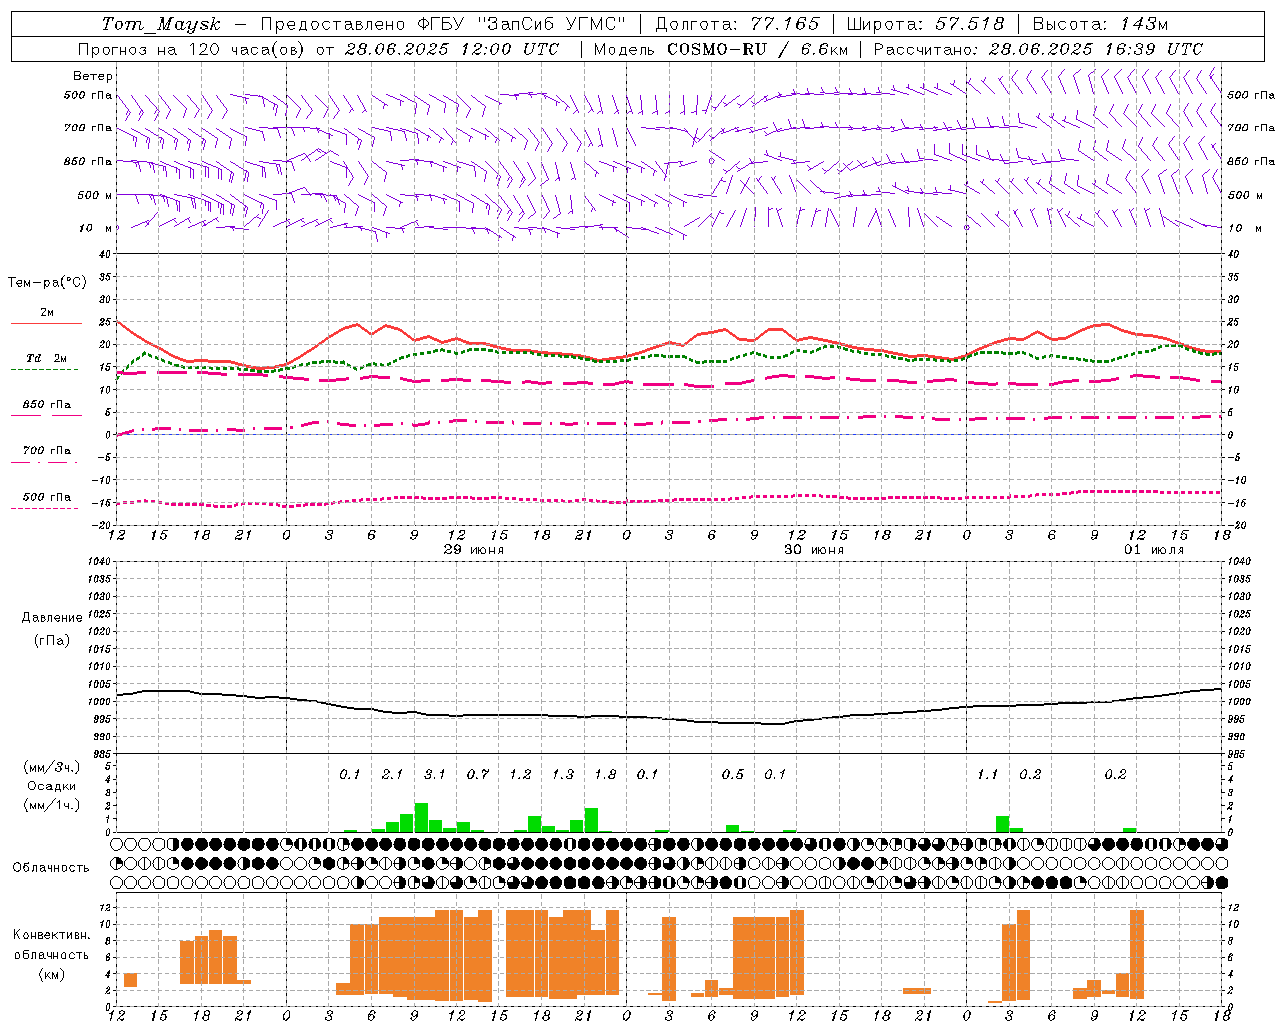The image size is (1280, 1024).
Task: Click the Широта: 57.518 value
Action: coord(925,24)
